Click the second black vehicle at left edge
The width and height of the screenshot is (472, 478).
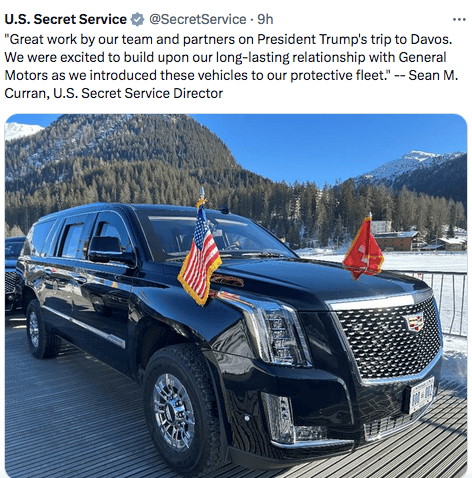point(13,273)
